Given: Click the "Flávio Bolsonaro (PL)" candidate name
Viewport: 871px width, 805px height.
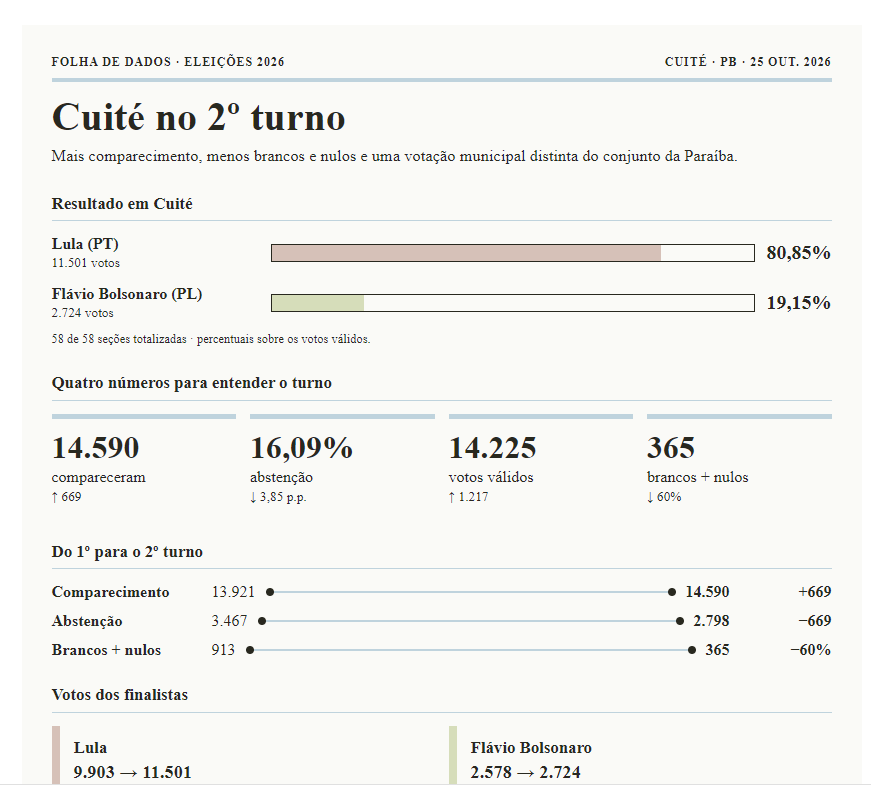Looking at the screenshot, I should tap(127, 294).
